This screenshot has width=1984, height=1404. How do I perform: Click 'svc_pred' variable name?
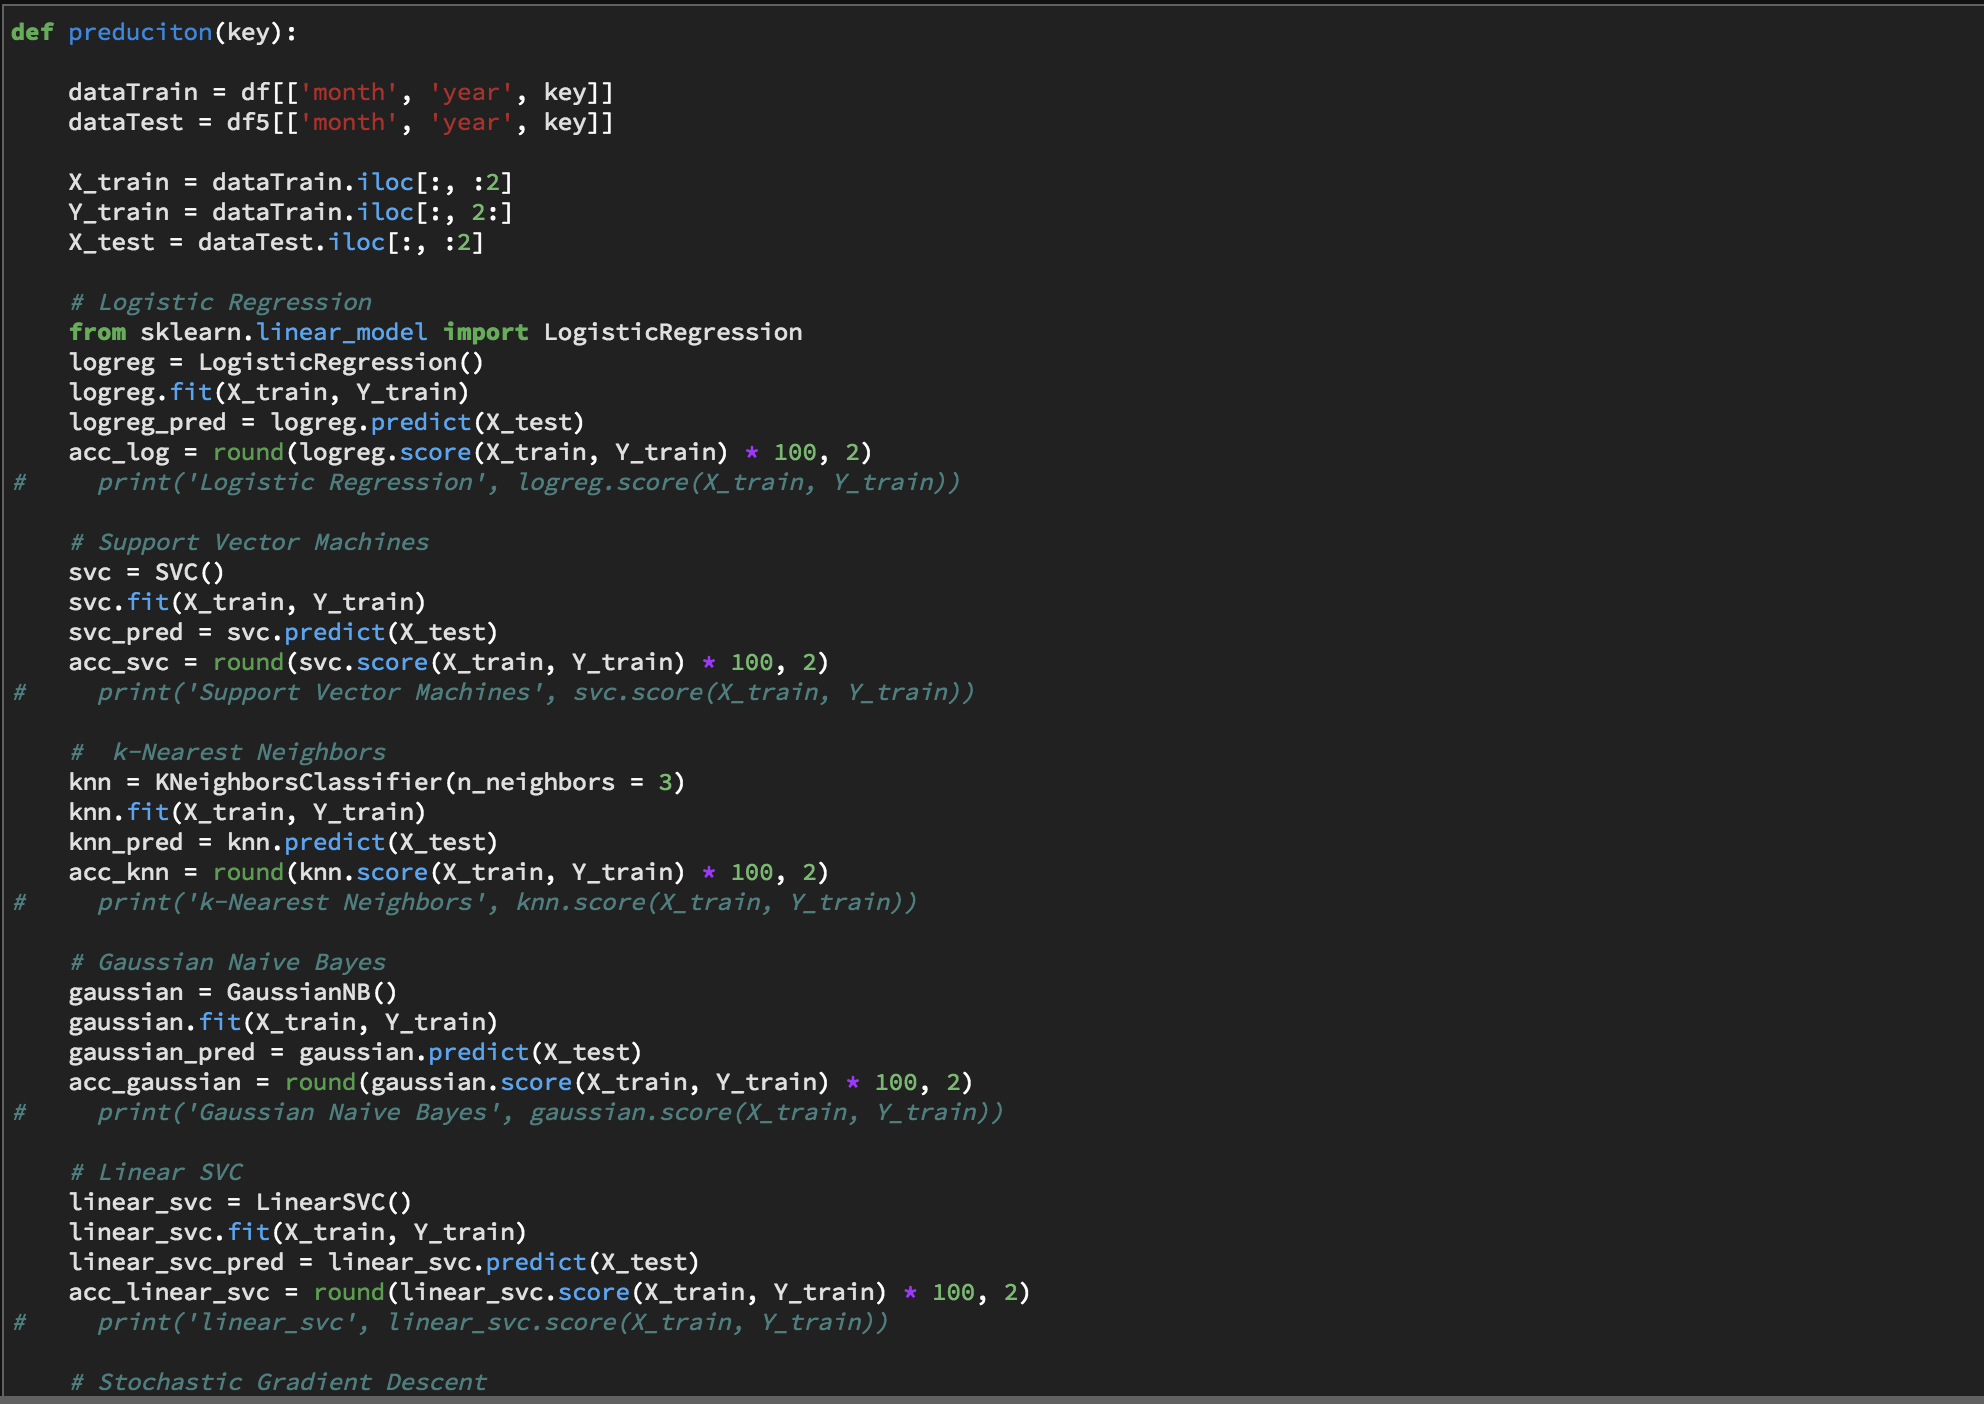[126, 632]
